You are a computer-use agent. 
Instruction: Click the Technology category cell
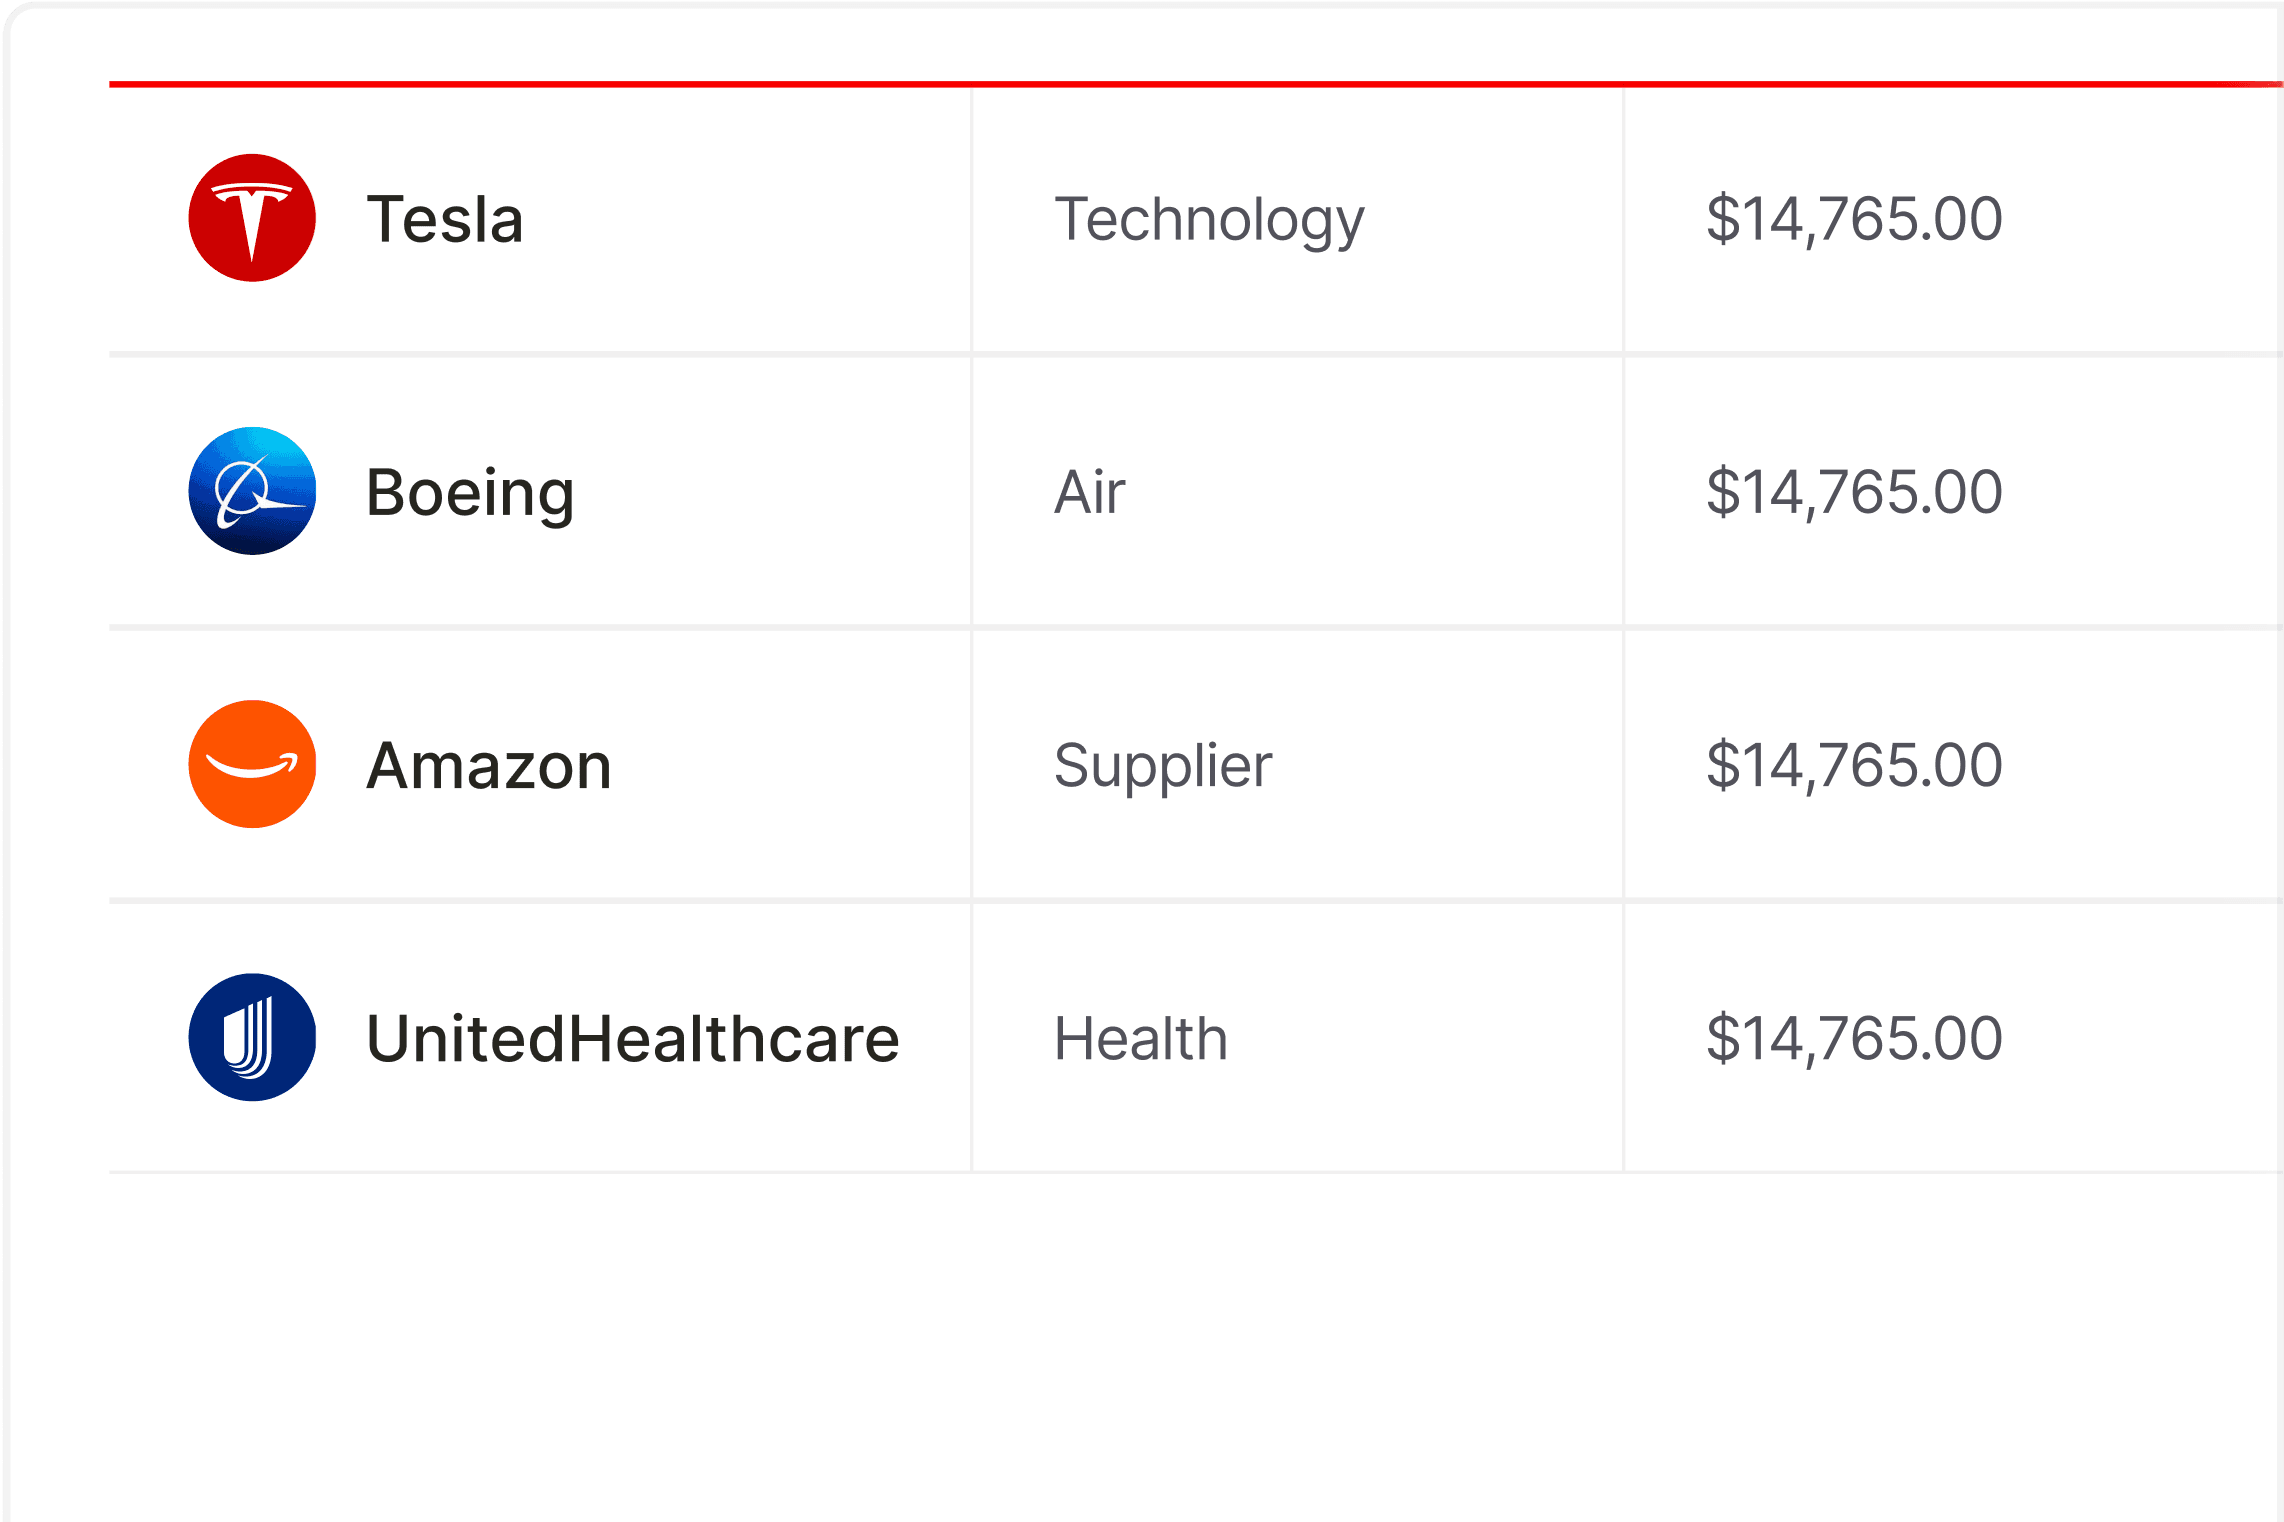(x=1209, y=219)
